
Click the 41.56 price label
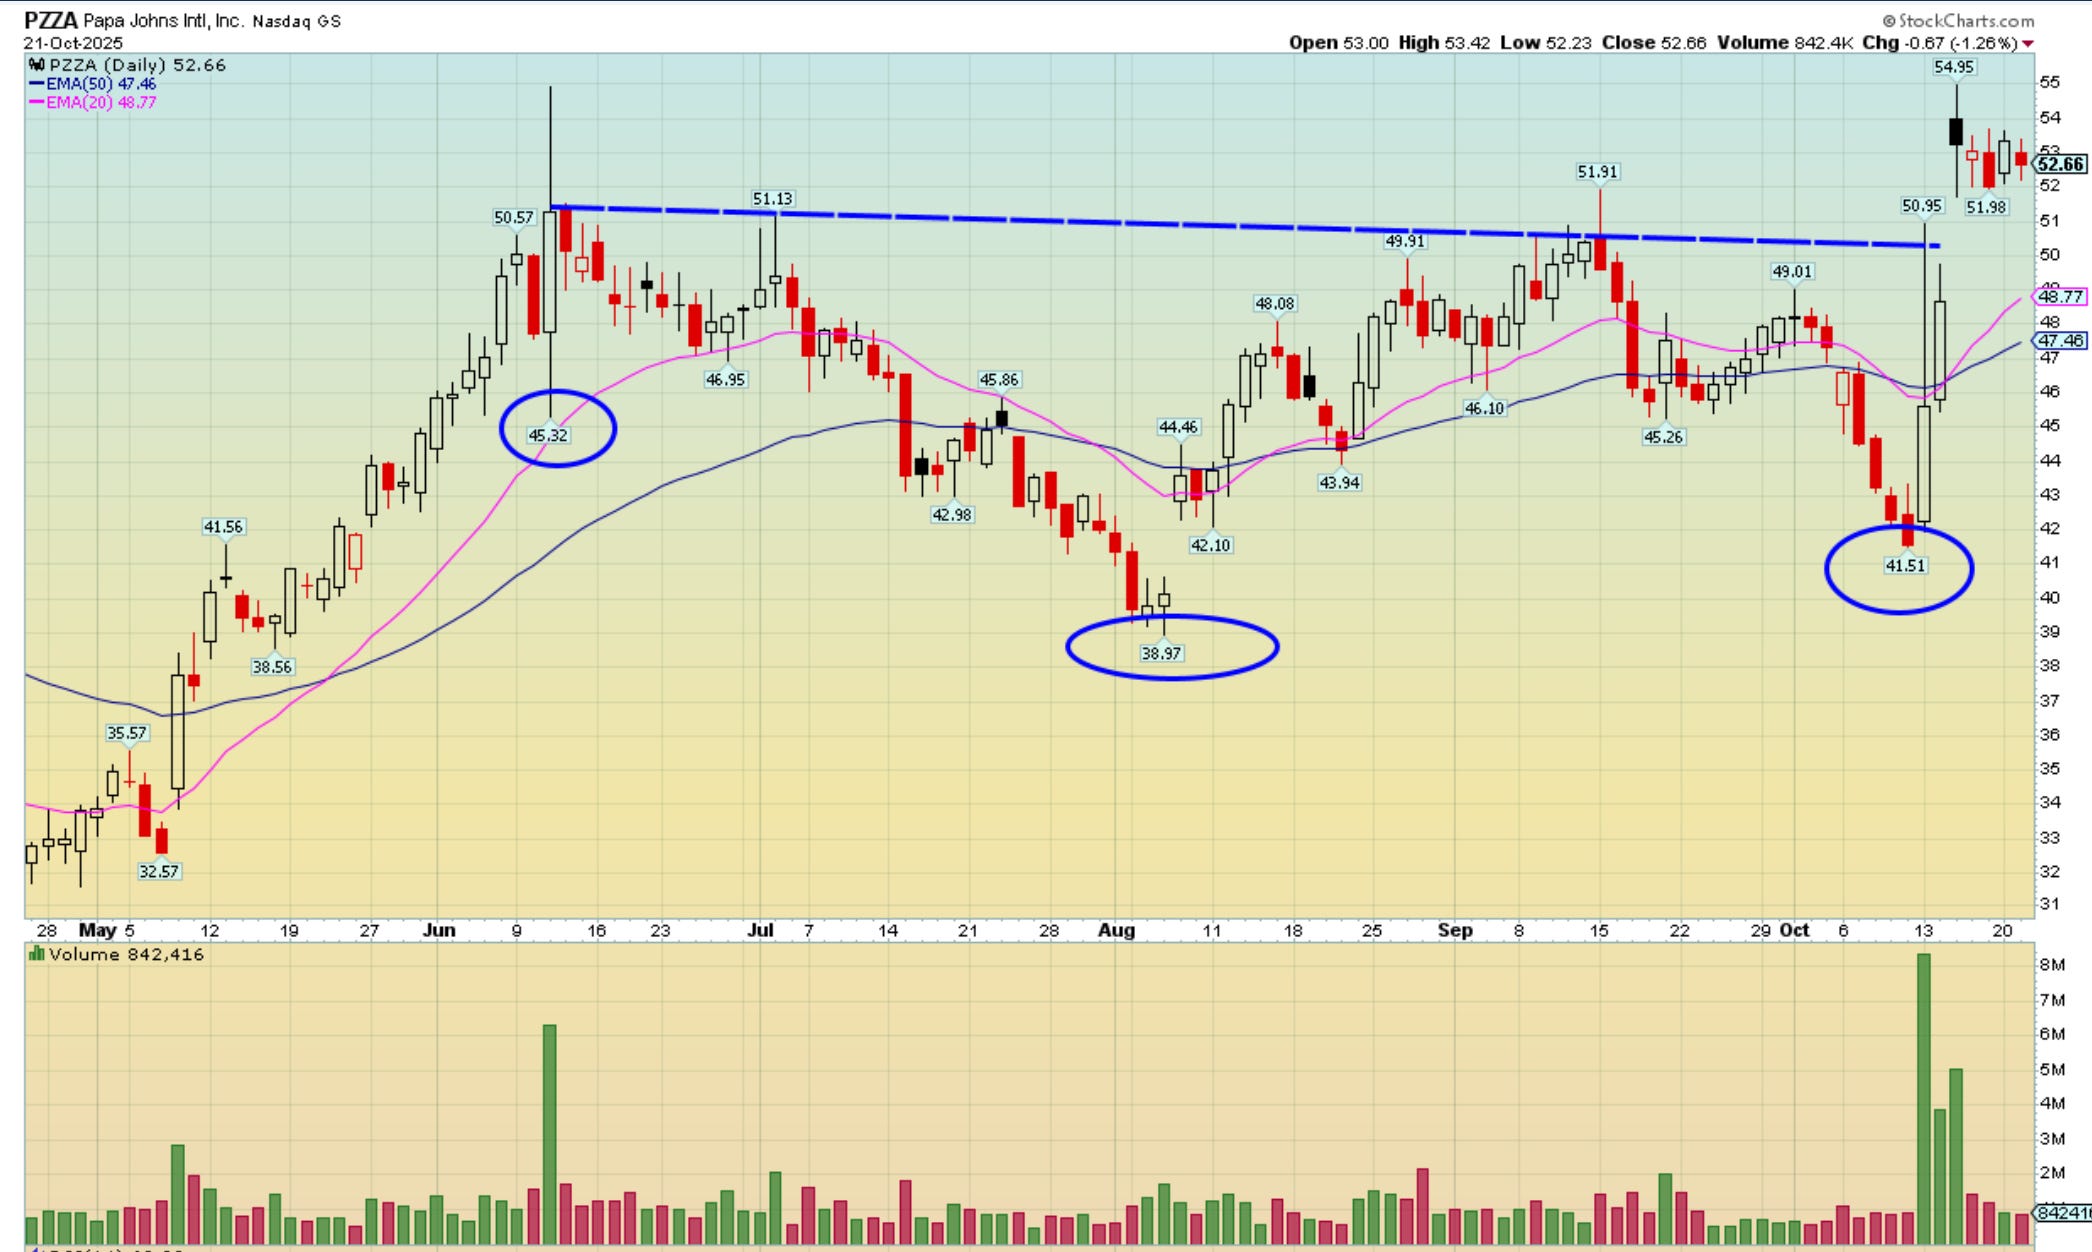tap(223, 526)
